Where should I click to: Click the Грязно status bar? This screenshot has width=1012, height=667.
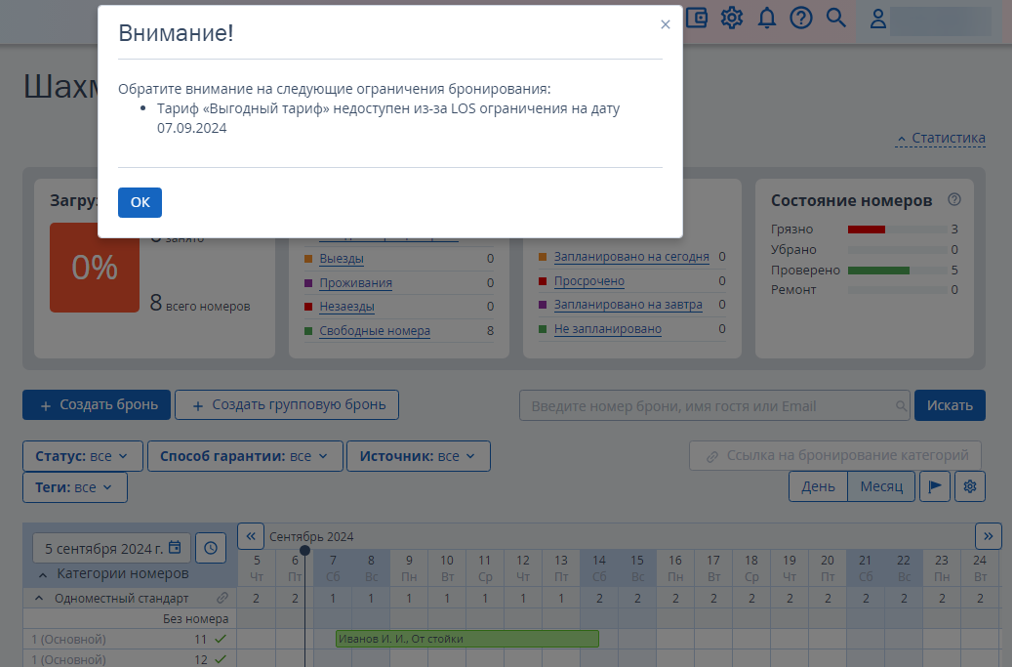pyautogui.click(x=897, y=229)
